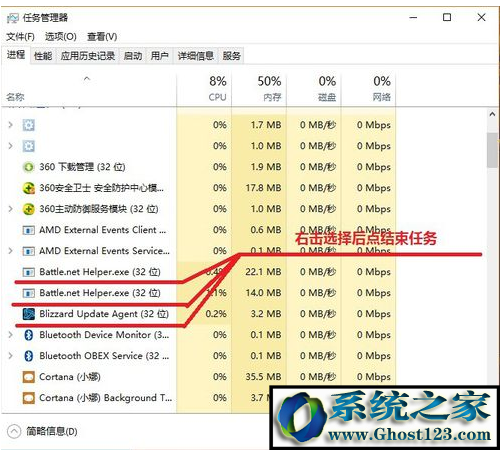The image size is (500, 450).
Task: Select the 360安全卫士 安全防护中心 row
Action: (199, 188)
